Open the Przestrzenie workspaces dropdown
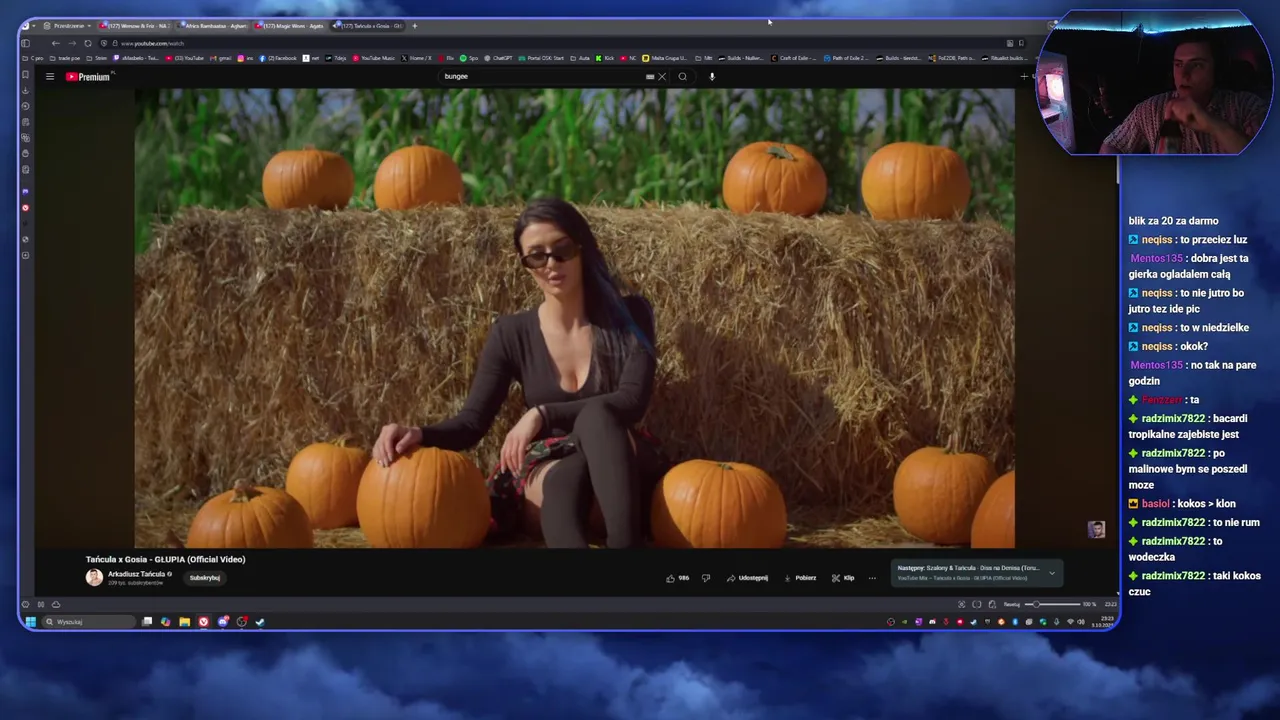The width and height of the screenshot is (1280, 720). (66, 25)
